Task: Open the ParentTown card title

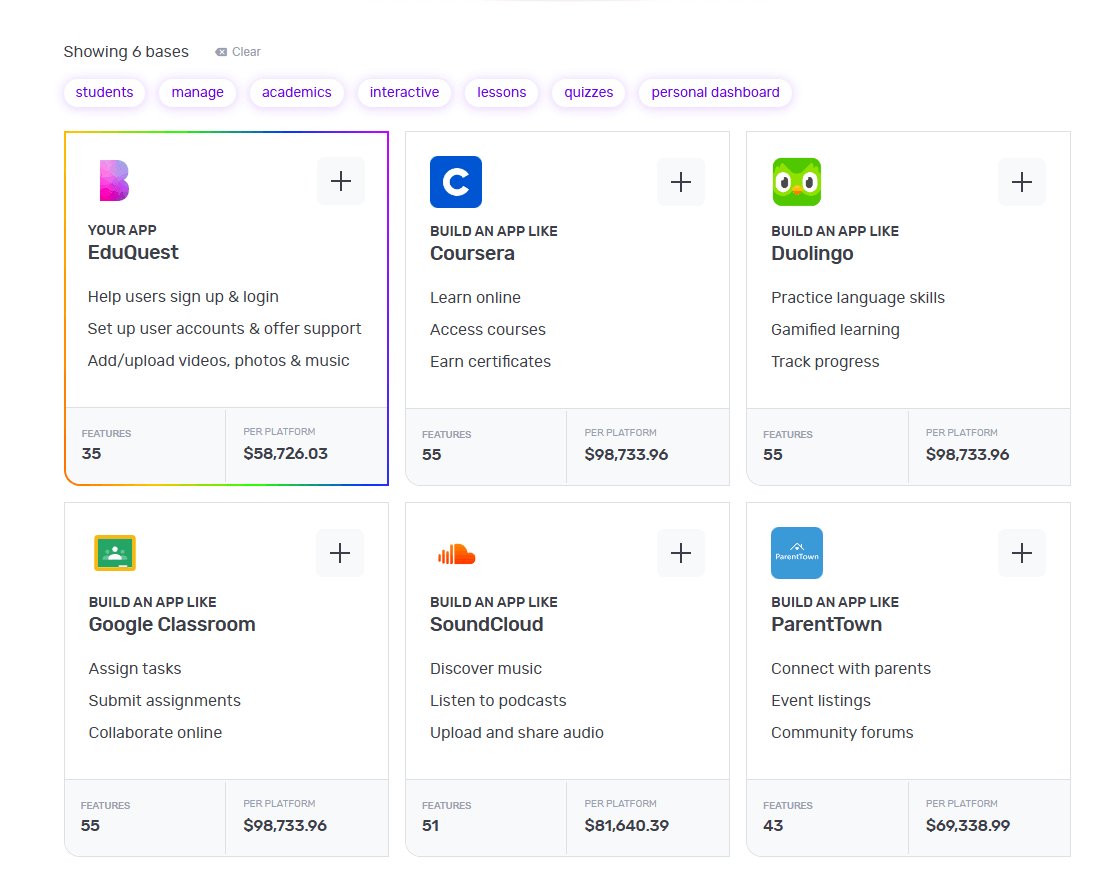Action: coord(826,625)
